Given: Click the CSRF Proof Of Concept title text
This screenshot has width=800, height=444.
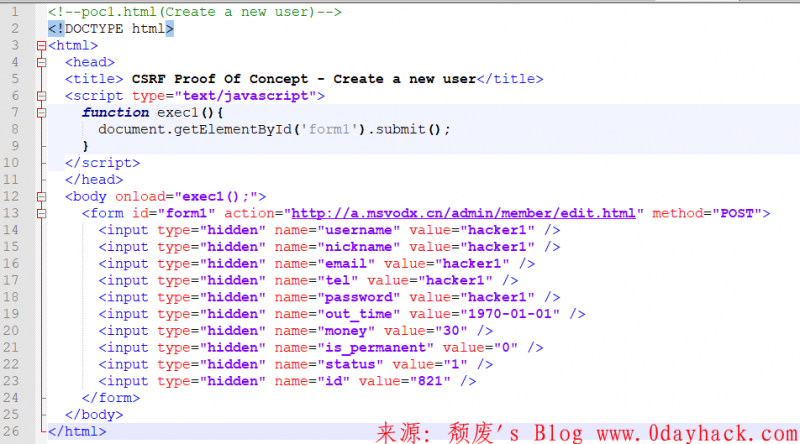Looking at the screenshot, I should pyautogui.click(x=304, y=79).
